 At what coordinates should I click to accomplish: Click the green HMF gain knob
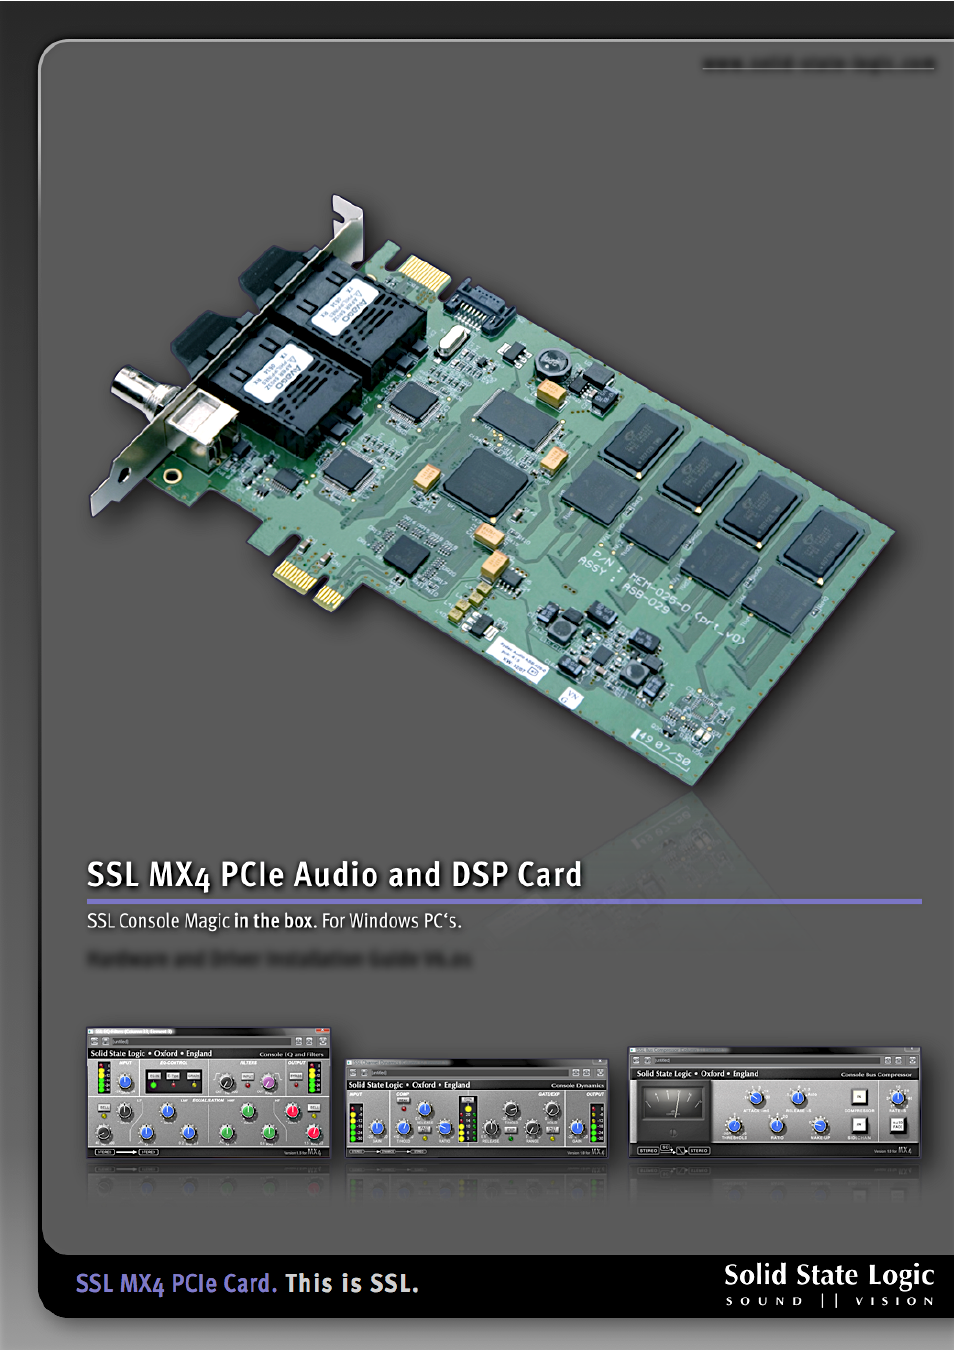click(x=248, y=1110)
